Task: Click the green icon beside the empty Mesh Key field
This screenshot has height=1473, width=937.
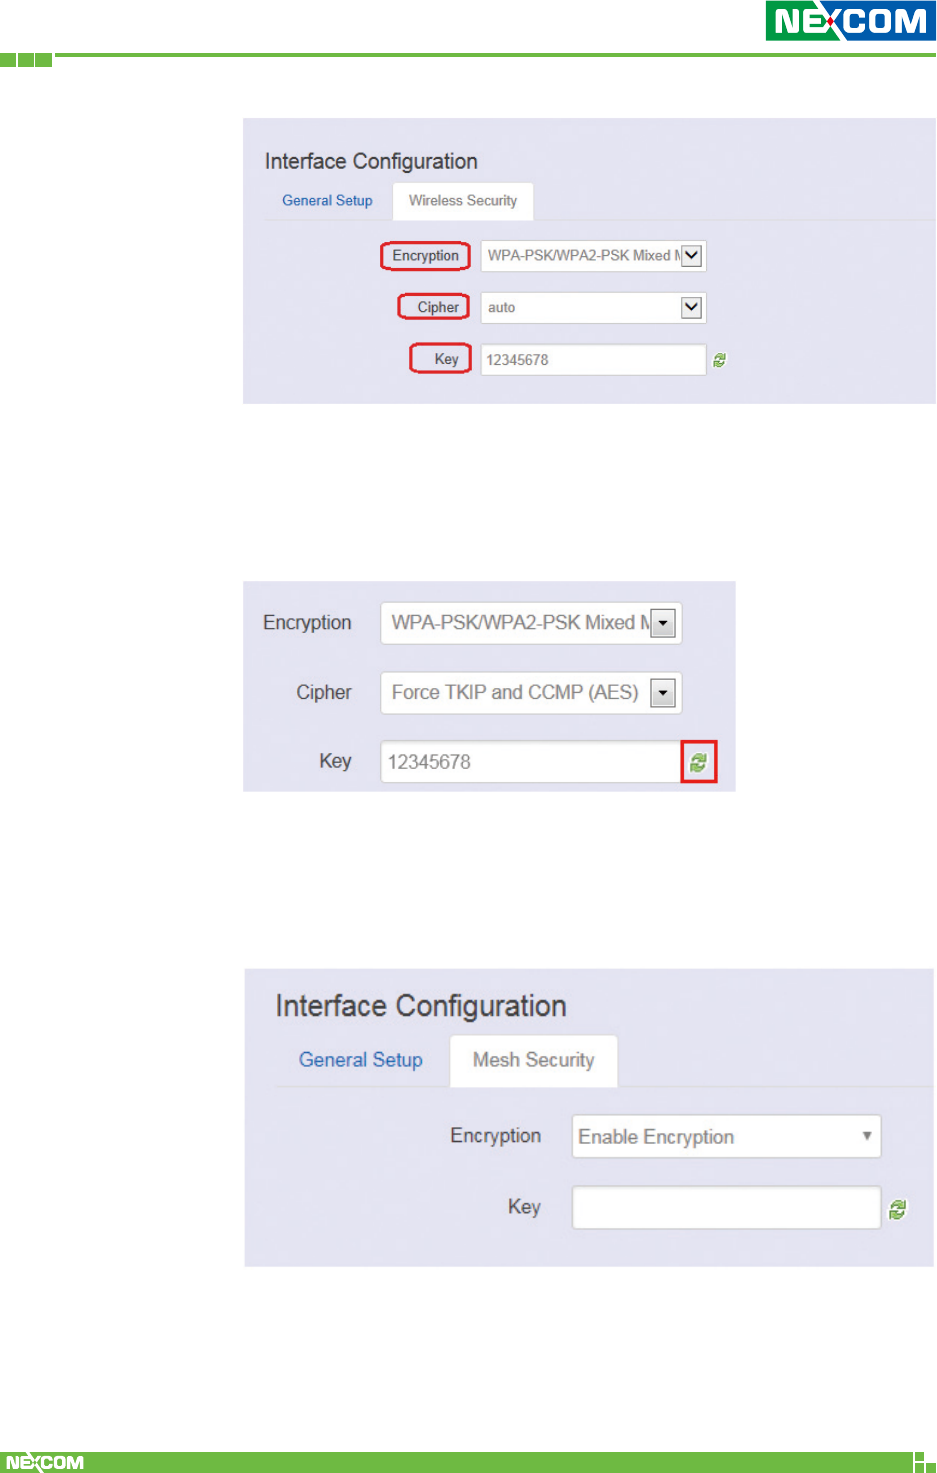Action: point(897,1209)
